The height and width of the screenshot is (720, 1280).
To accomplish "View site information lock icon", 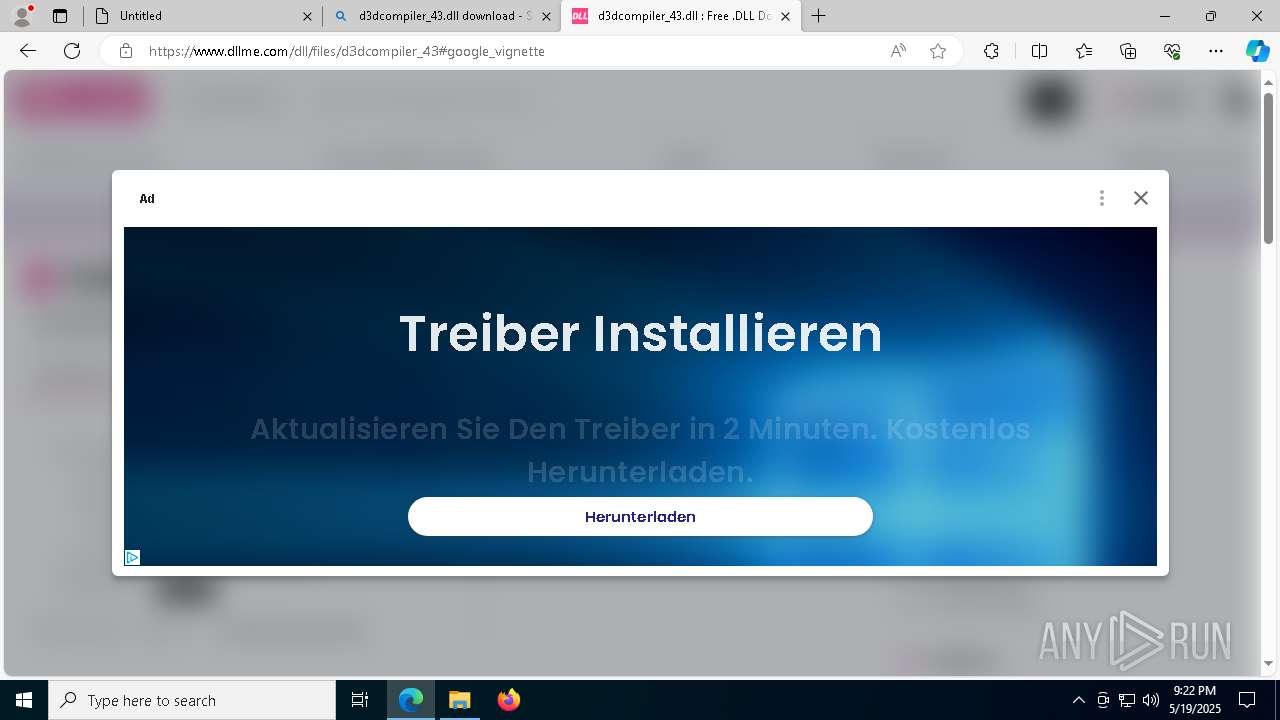I will coord(126,51).
